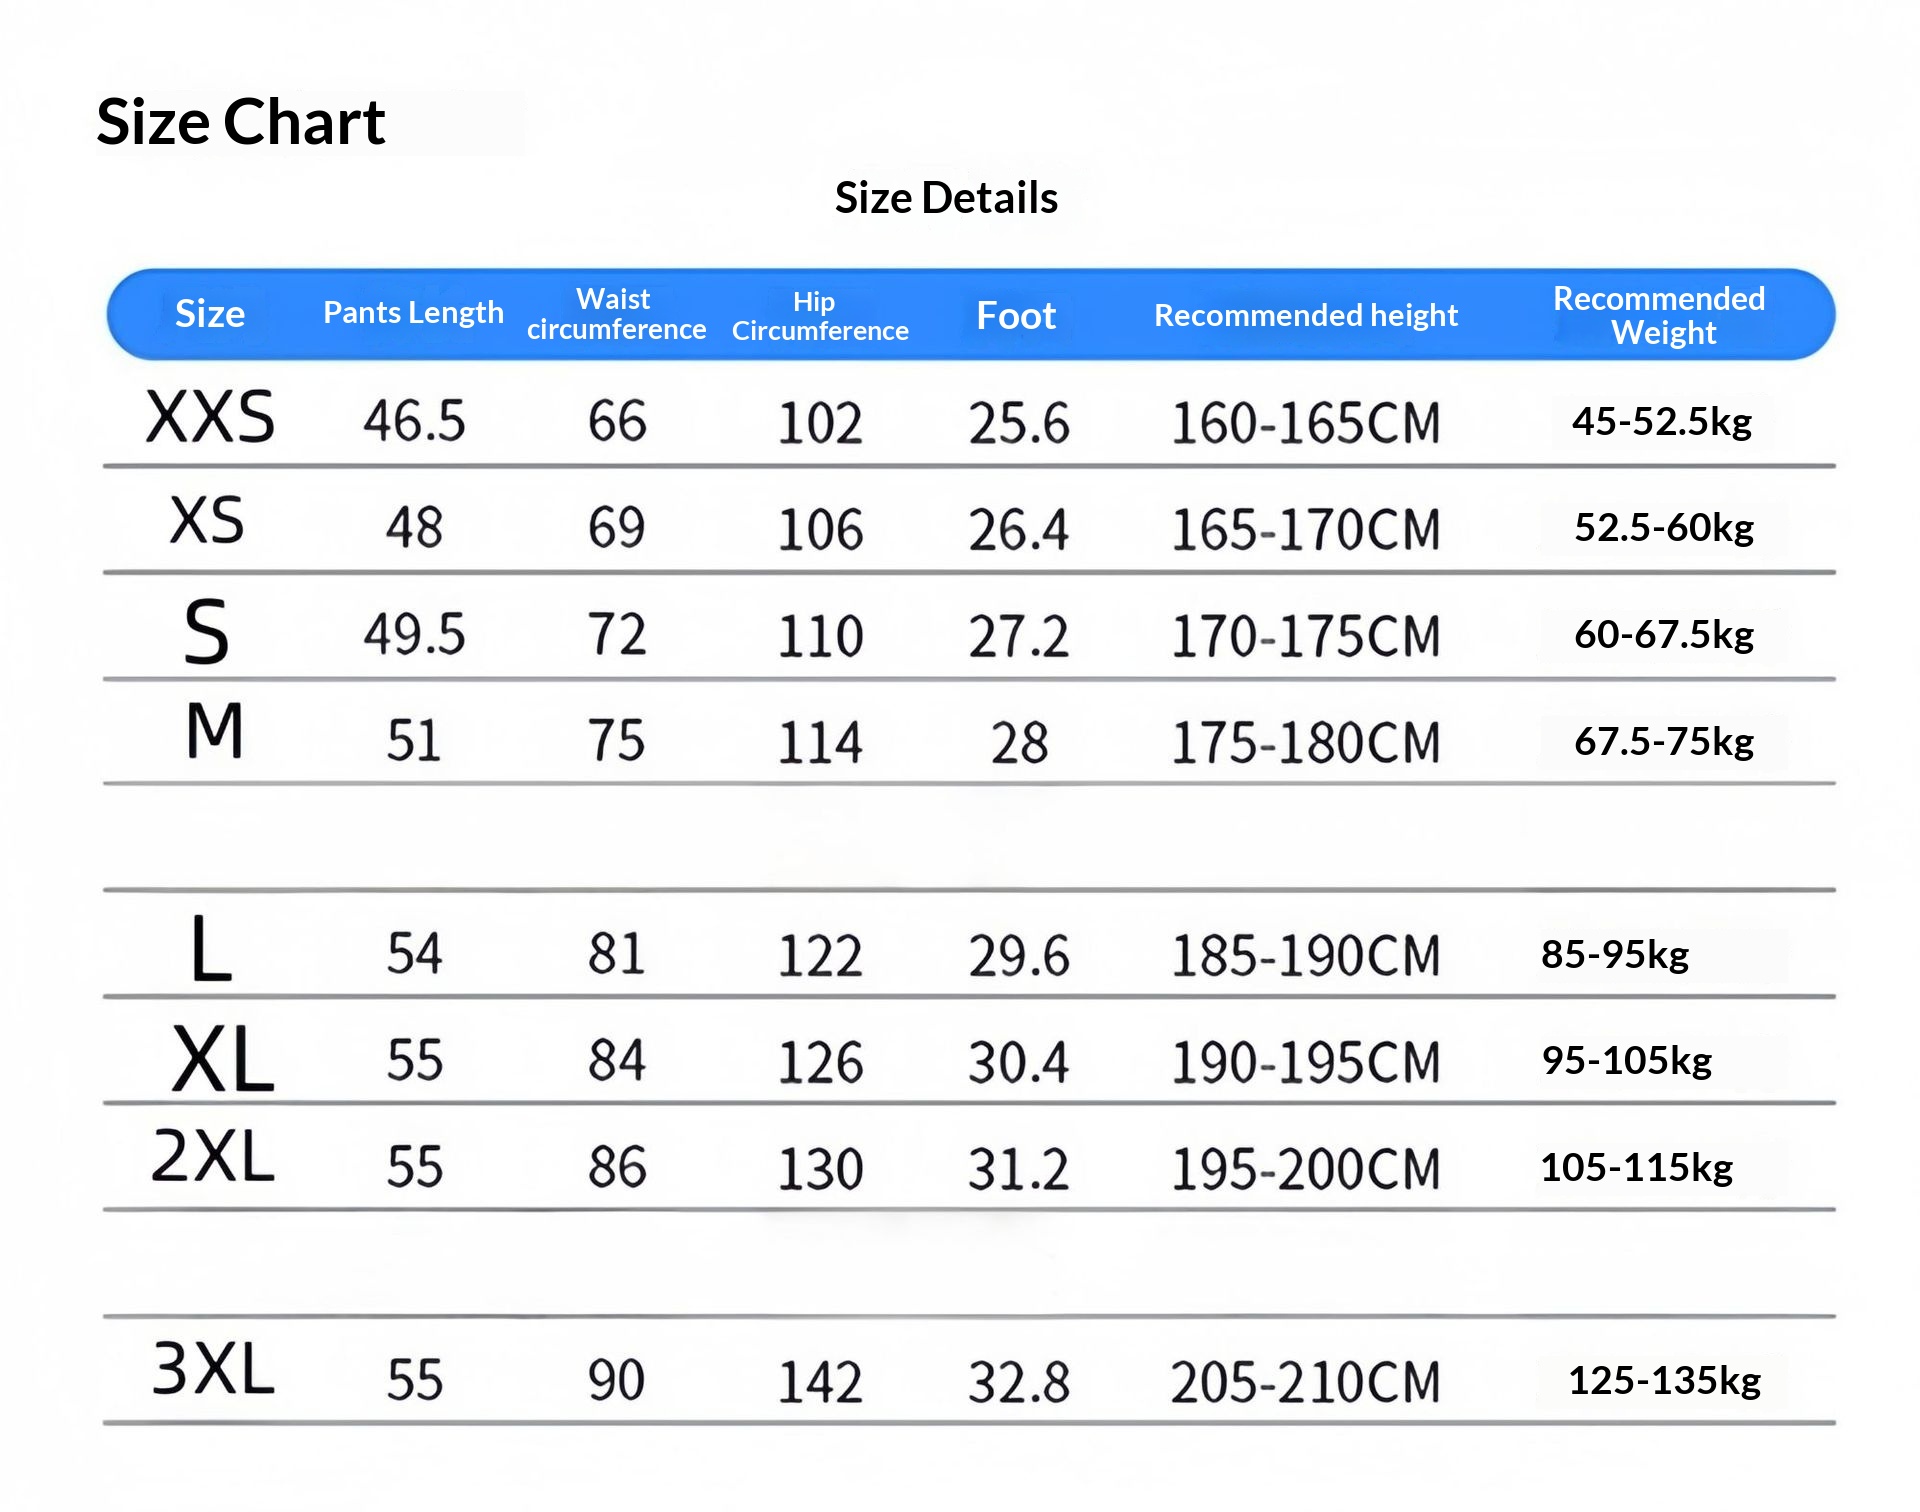
Task: Click the 205-210CM height value
Action: [x=1305, y=1383]
